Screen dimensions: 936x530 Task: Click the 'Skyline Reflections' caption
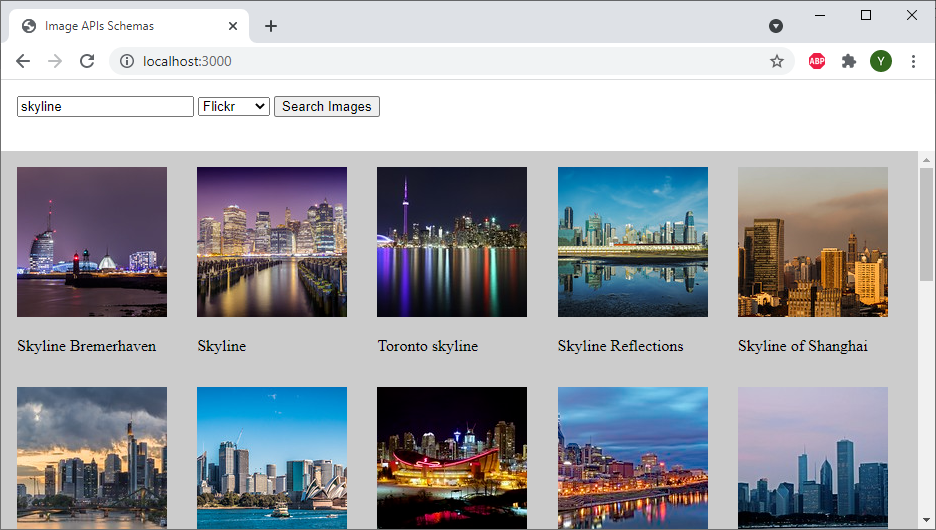[620, 346]
